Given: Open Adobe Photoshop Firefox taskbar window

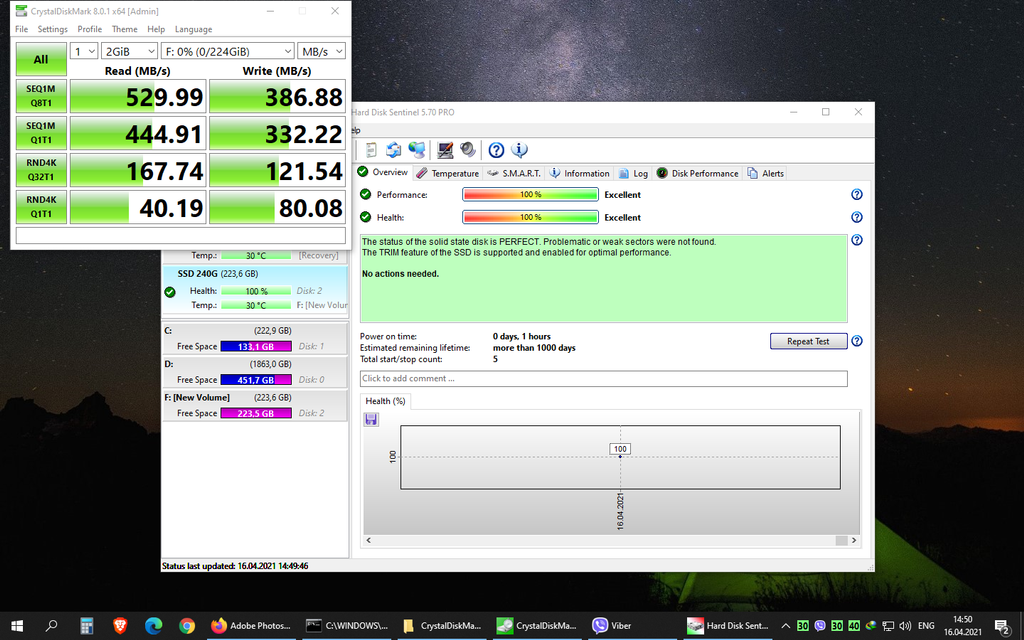Looking at the screenshot, I should [x=251, y=626].
